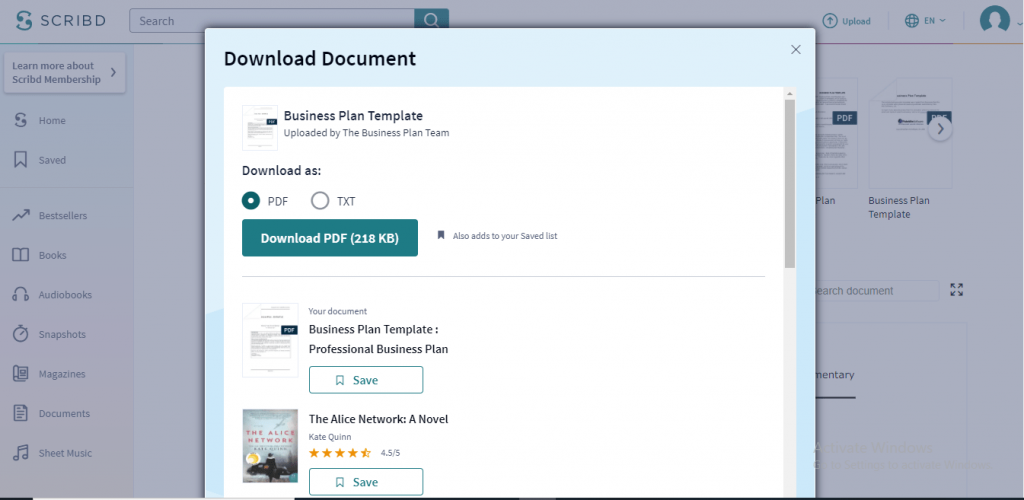Open the Home menu item
The image size is (1024, 500).
click(52, 121)
